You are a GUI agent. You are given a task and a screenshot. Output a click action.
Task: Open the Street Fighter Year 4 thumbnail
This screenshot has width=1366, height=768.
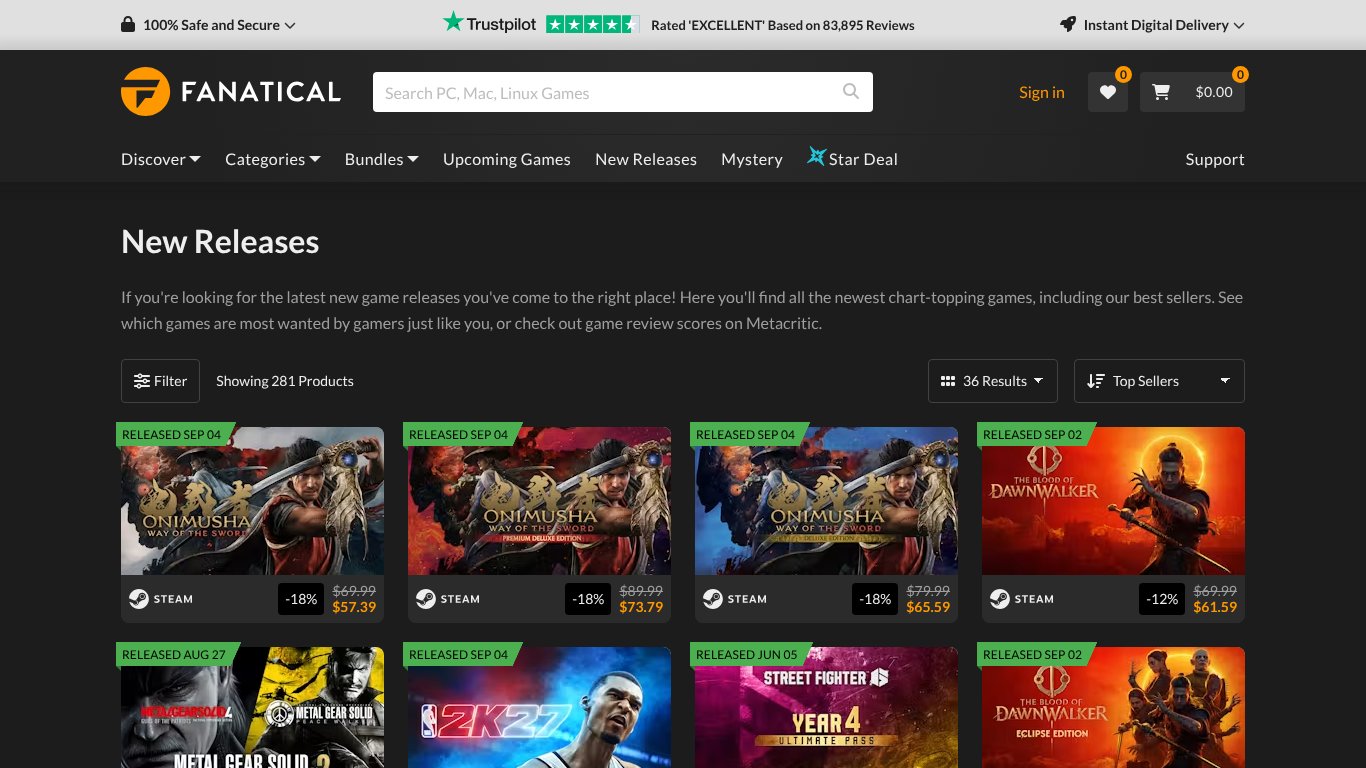pos(826,707)
